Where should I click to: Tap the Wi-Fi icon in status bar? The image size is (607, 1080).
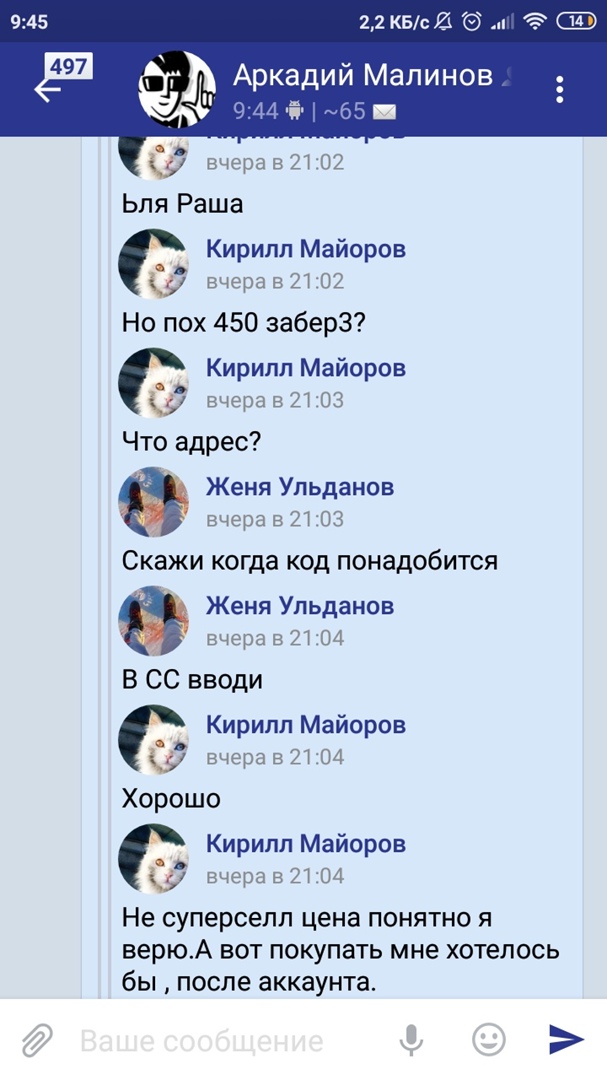[x=534, y=22]
